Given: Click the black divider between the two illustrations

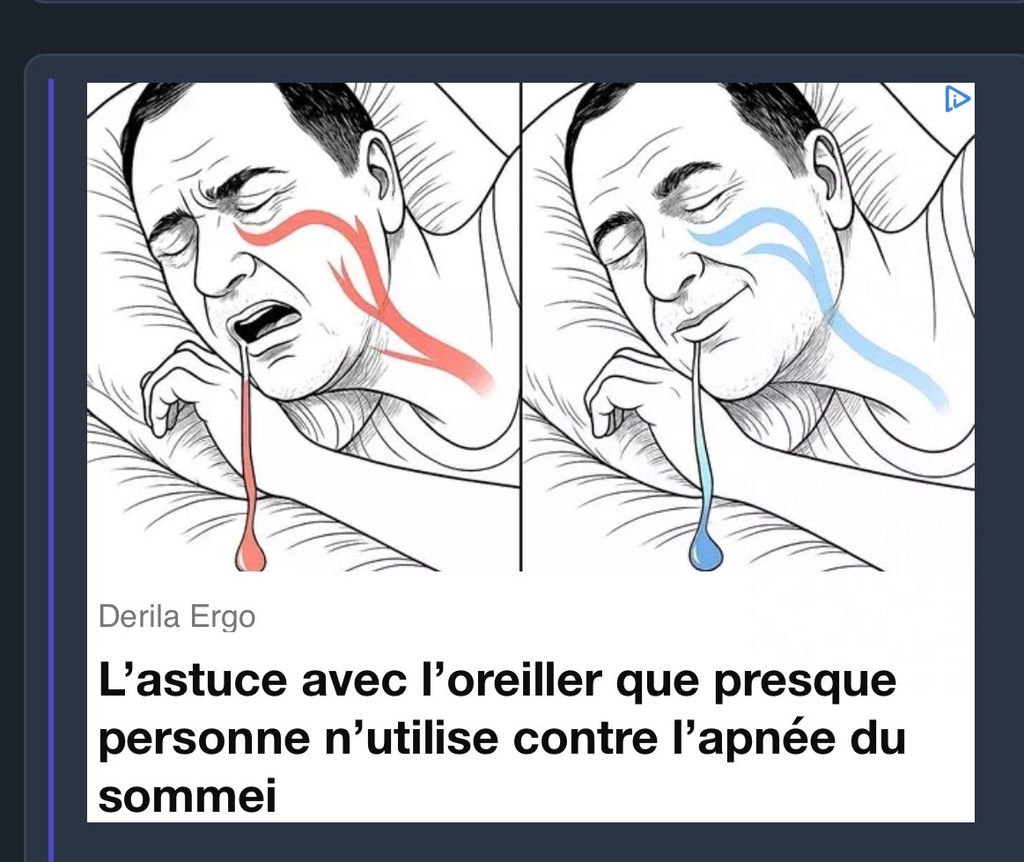Looking at the screenshot, I should click(x=521, y=327).
